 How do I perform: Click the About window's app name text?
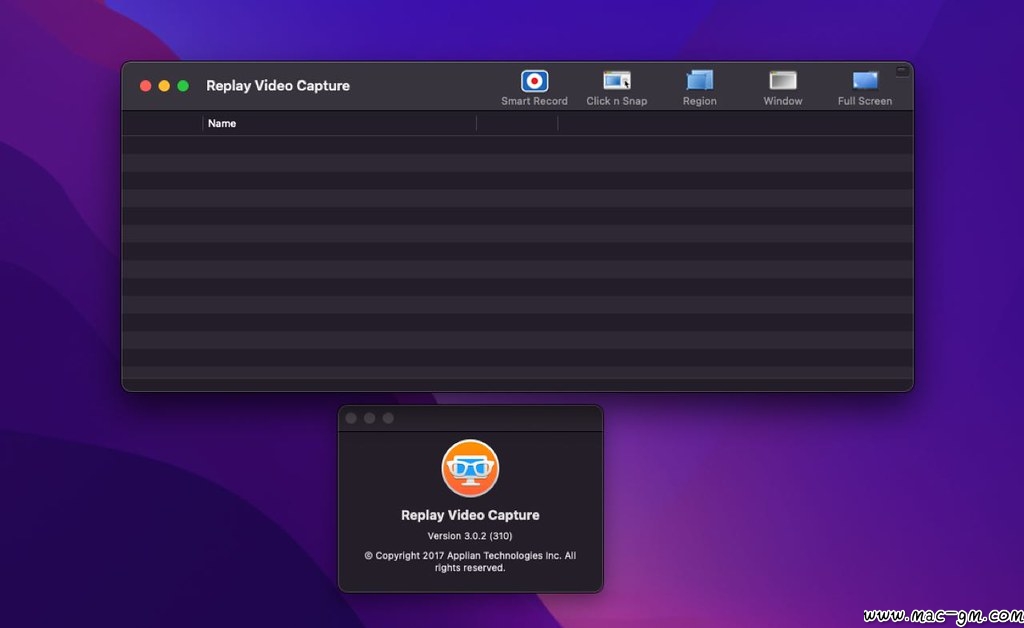(470, 515)
